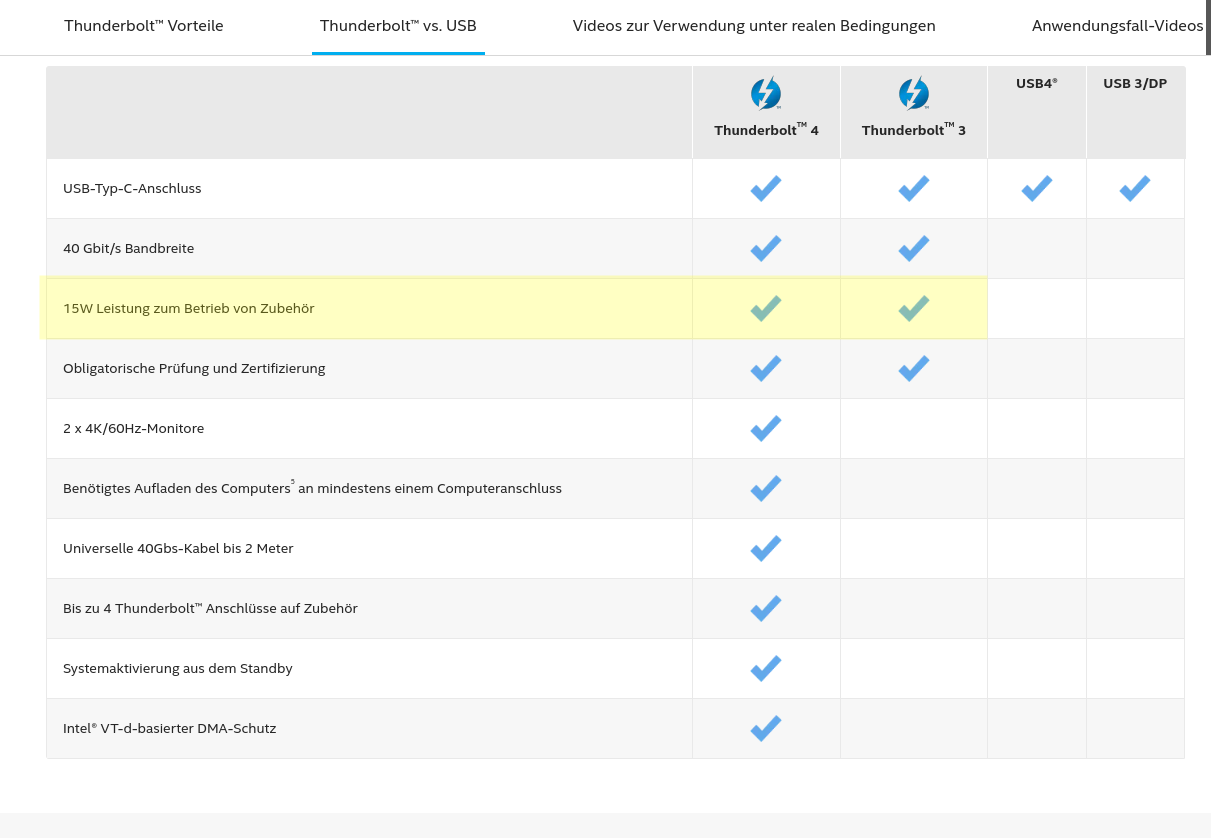Click Thunderbolt 4 checkmark for 40 Gbit/s Bandbreite
Image resolution: width=1211 pixels, height=838 pixels.
[x=766, y=248]
